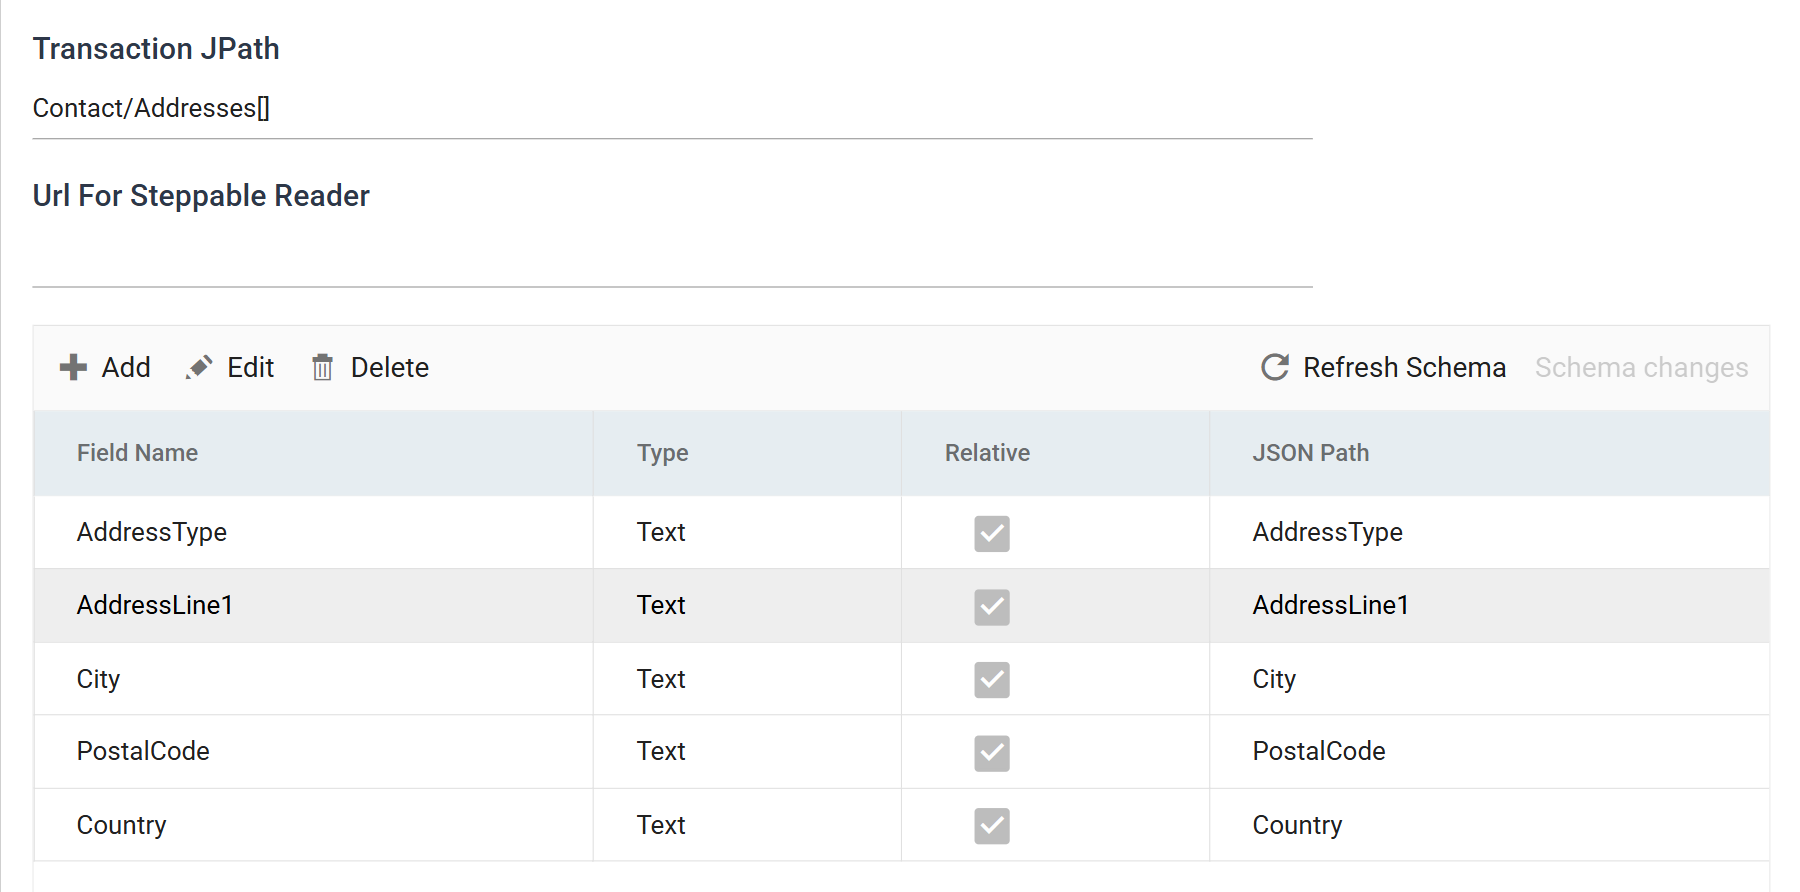Click the AddressType JSON Path cell
Image resolution: width=1800 pixels, height=892 pixels.
[1489, 532]
